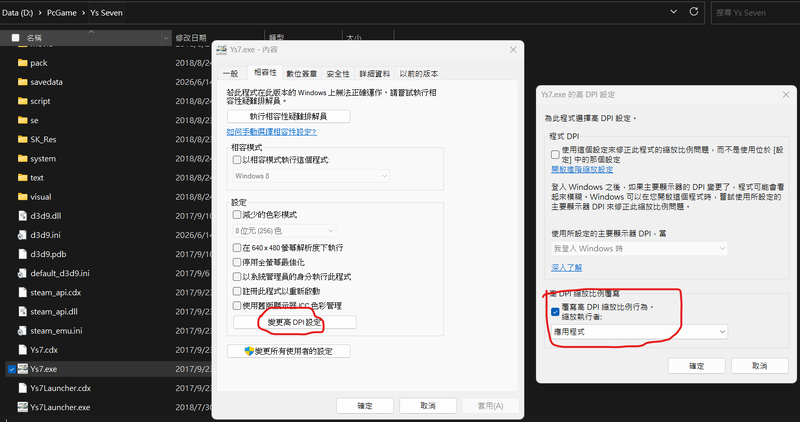The width and height of the screenshot is (800, 422).
Task: Expand the chevron after PcGame in path
Action: tap(83, 13)
